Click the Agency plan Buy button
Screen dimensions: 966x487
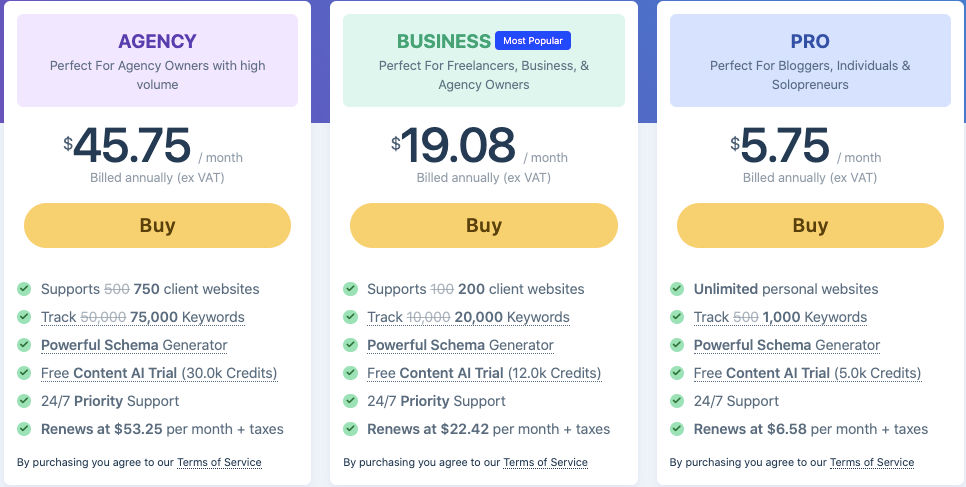tap(157, 226)
